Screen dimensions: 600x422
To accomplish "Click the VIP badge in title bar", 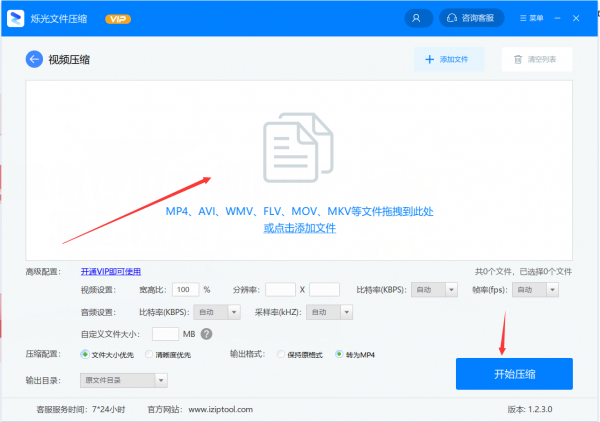I will tap(117, 19).
